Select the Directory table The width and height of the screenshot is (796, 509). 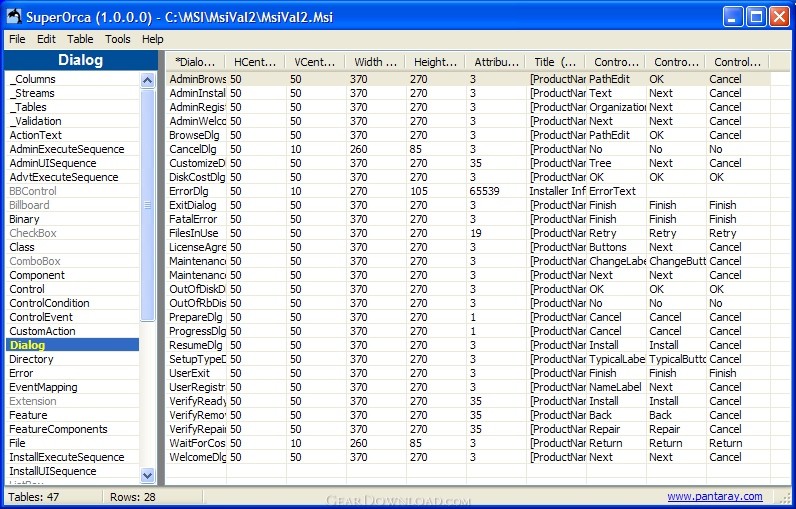(x=72, y=359)
